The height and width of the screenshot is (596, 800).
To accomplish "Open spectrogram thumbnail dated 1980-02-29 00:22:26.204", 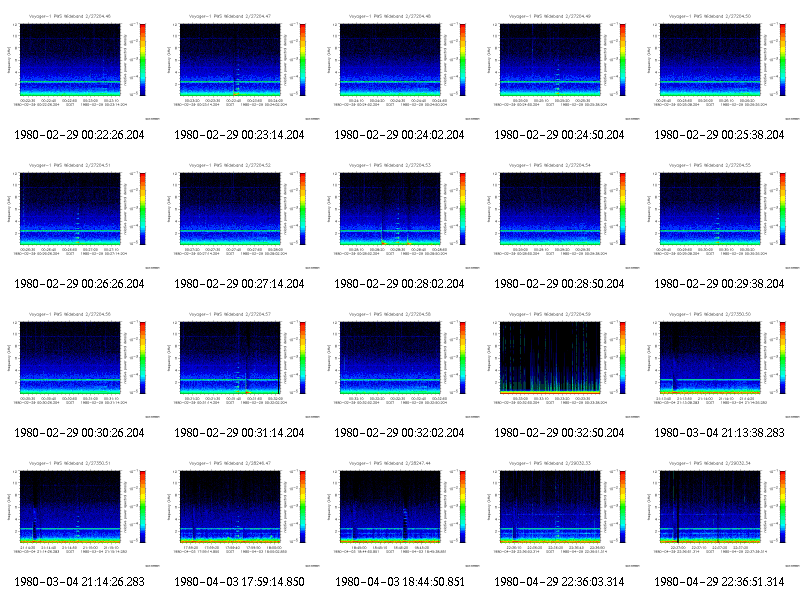I will [80, 66].
